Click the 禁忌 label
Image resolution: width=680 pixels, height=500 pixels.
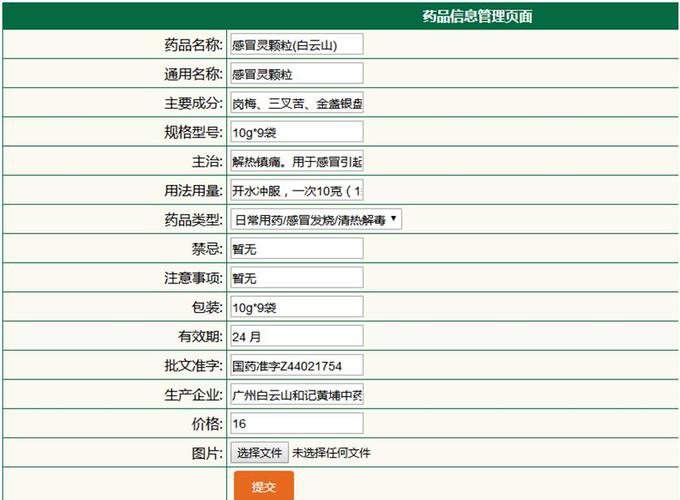(207, 249)
